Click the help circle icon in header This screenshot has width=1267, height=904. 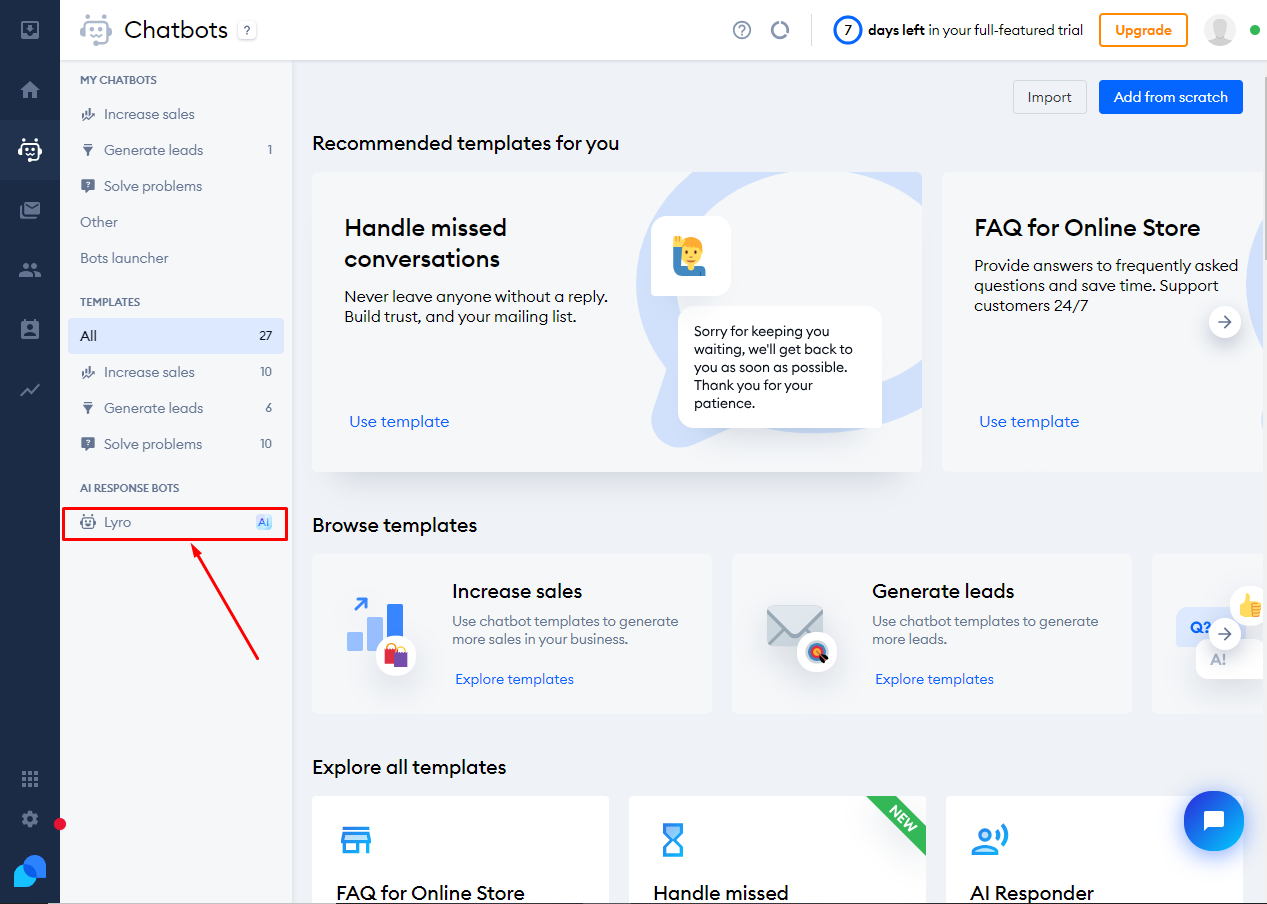pos(742,30)
